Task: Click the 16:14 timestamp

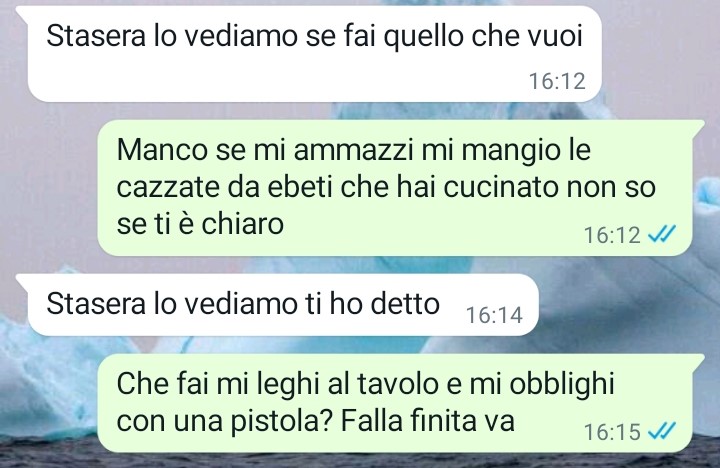Action: [x=494, y=316]
